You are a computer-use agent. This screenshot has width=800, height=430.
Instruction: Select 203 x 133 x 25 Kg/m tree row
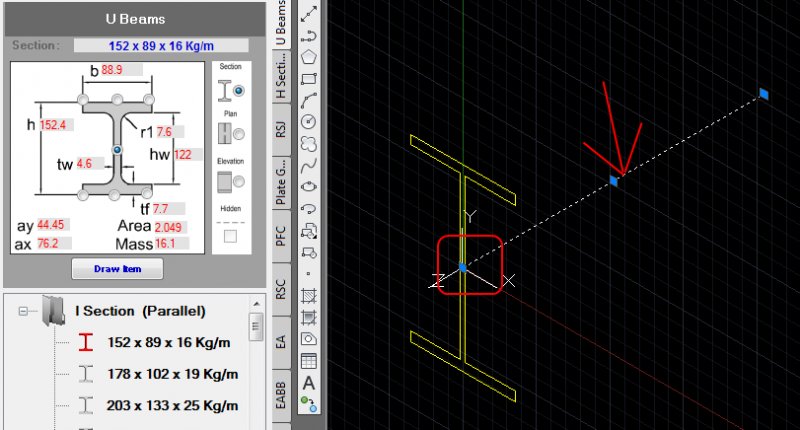pos(172,406)
